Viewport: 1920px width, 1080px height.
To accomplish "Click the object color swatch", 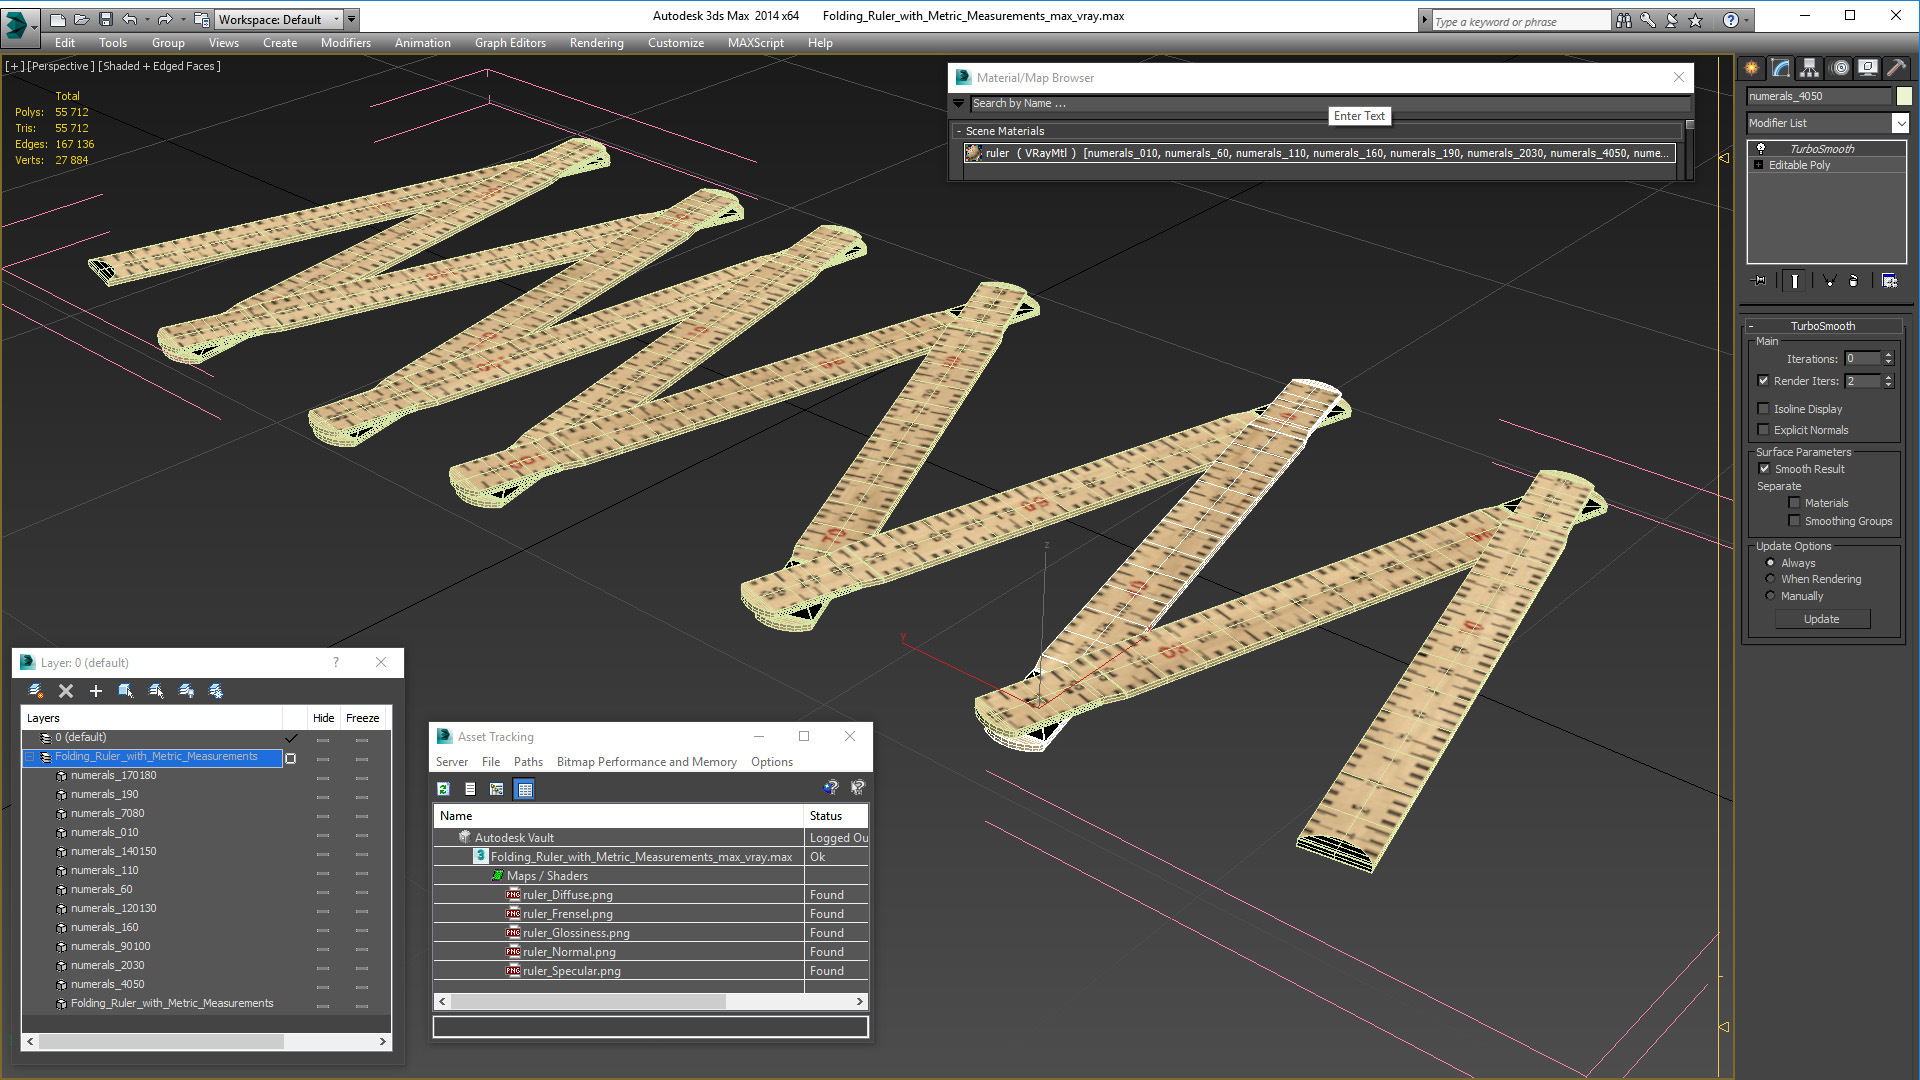I will (1904, 96).
